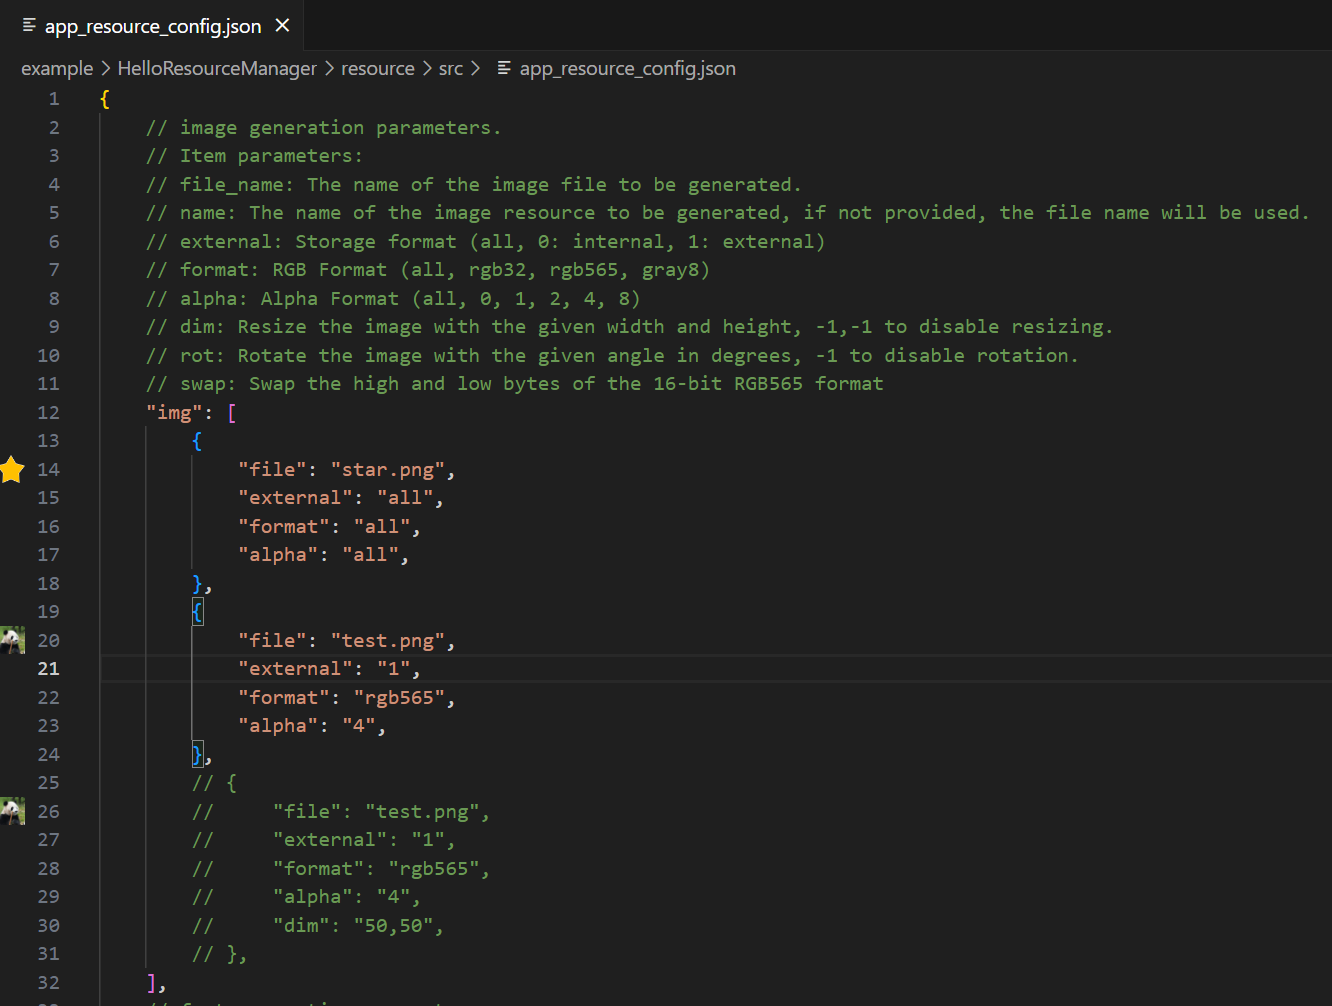This screenshot has height=1006, width=1332.
Task: Click the 'external: Storage format' comment line
Action: 486,242
